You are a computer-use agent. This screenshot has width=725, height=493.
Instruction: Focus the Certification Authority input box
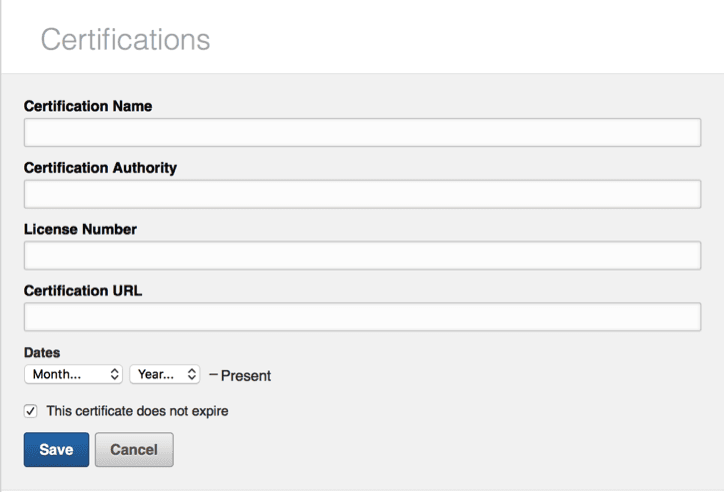point(362,194)
